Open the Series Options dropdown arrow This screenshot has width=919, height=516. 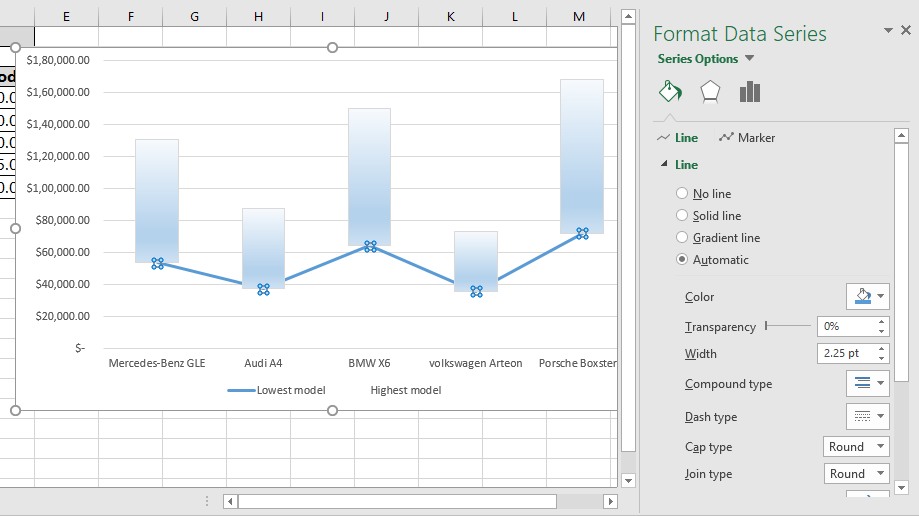(x=750, y=58)
